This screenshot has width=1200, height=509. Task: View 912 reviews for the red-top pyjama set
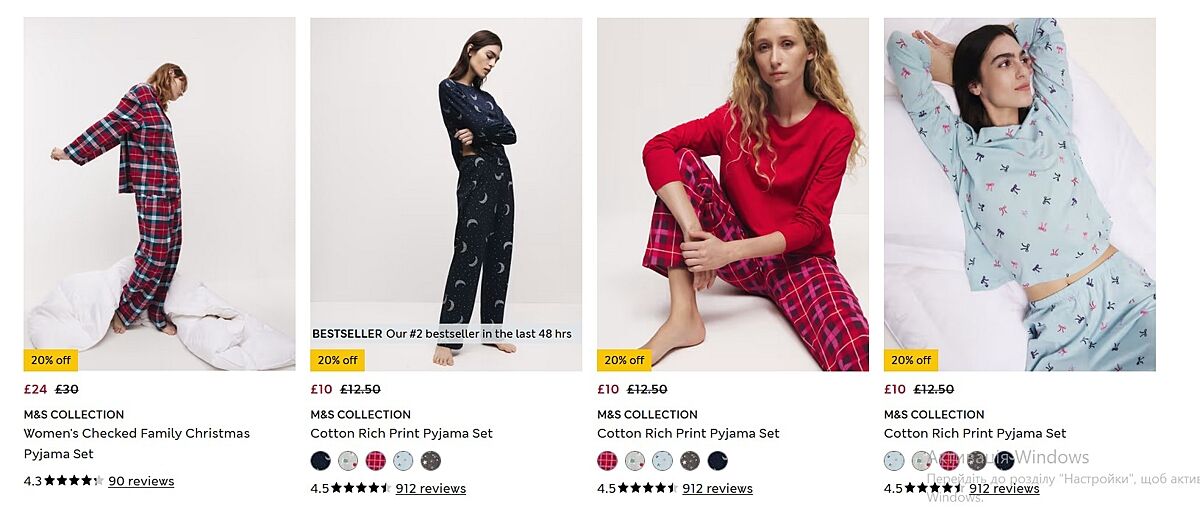pos(717,489)
